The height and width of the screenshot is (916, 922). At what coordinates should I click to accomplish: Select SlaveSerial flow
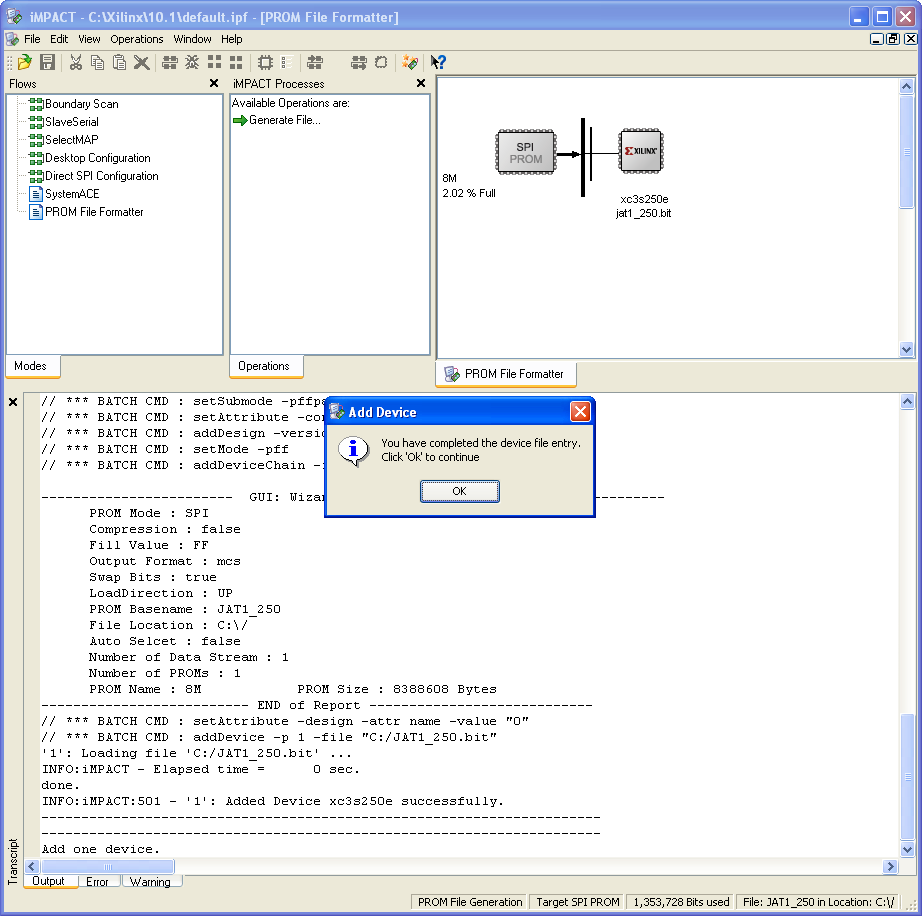(x=64, y=122)
